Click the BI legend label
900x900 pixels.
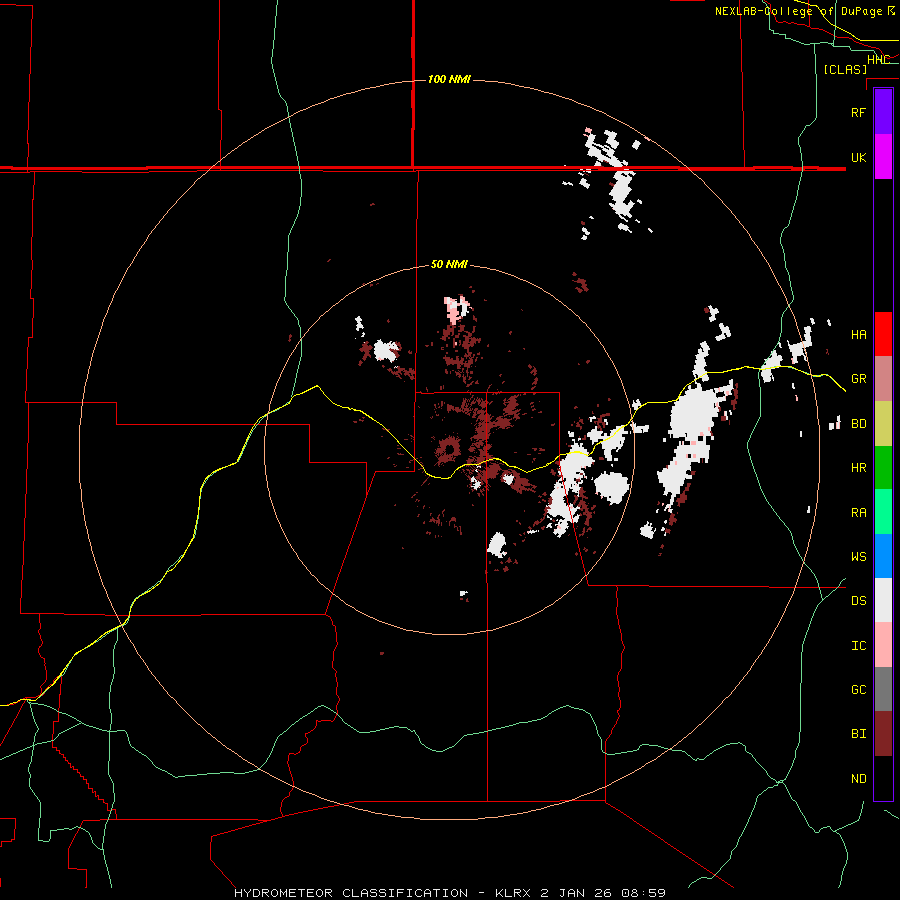coord(858,734)
